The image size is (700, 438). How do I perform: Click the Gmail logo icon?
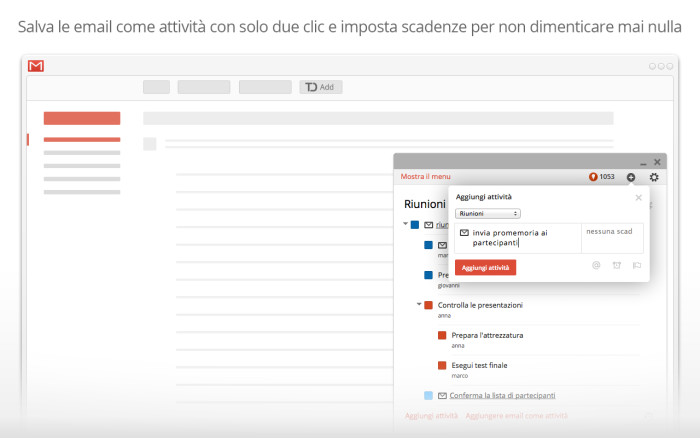tap(36, 66)
